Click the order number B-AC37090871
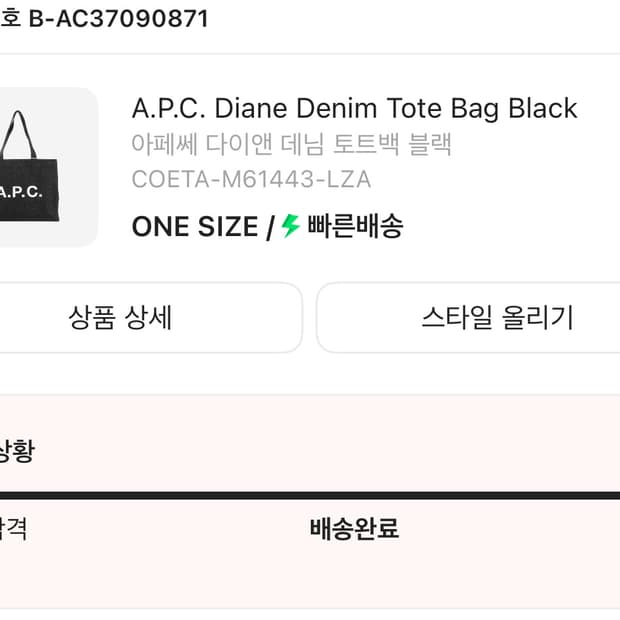This screenshot has width=620, height=620. pyautogui.click(x=125, y=19)
